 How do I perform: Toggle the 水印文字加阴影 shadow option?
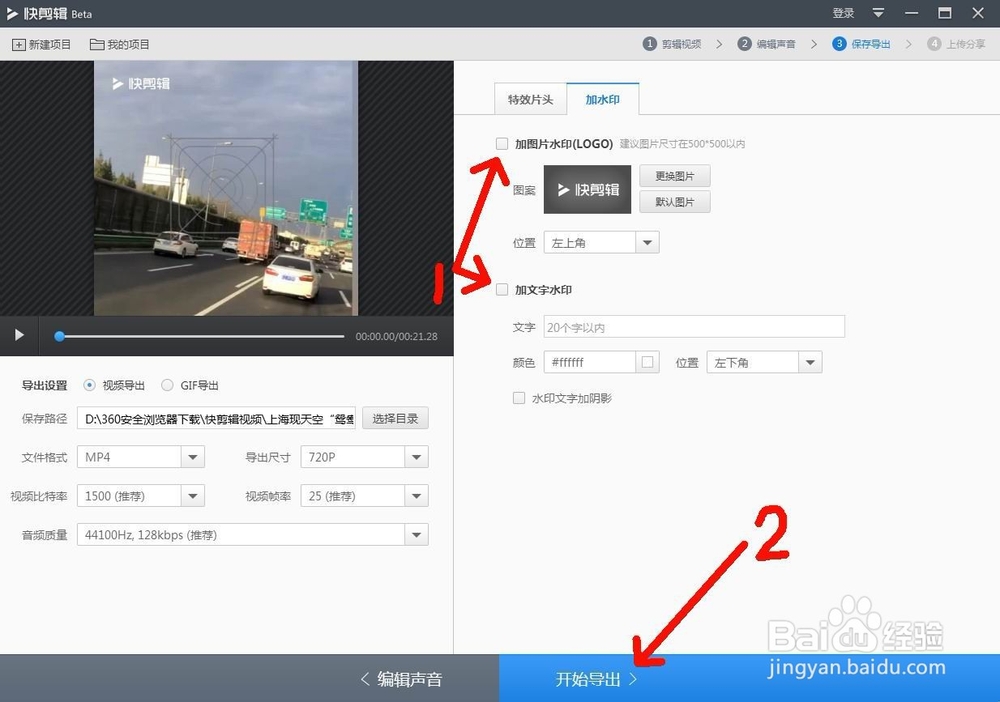(x=518, y=397)
